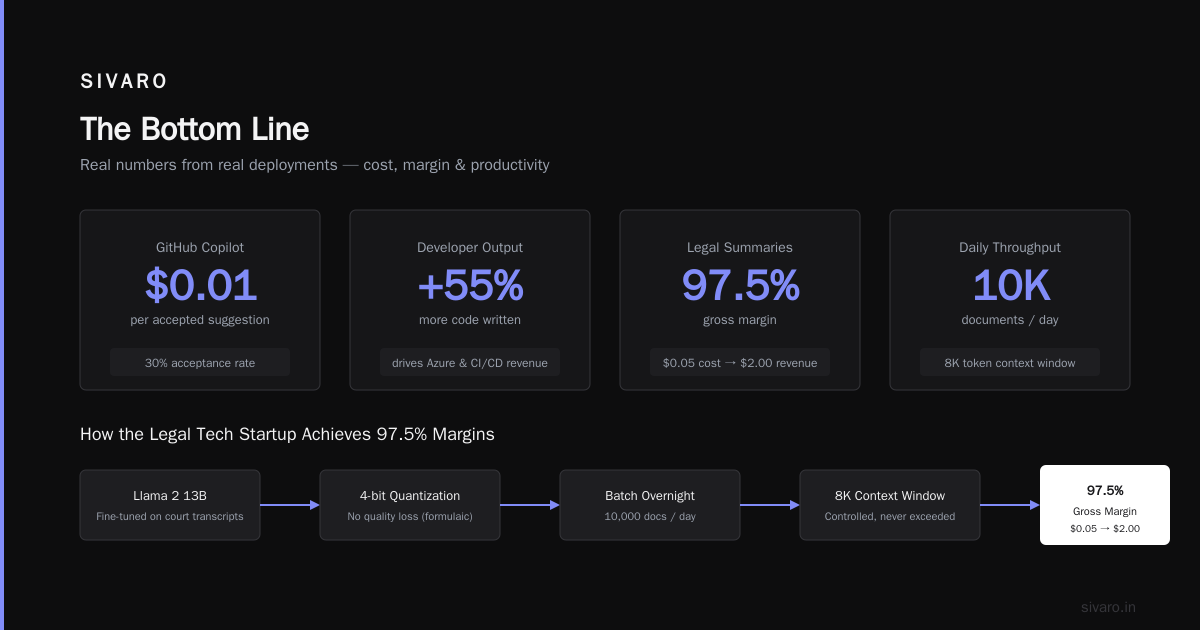Click the 8K Context Window flow box
Viewport: 1200px width, 630px height.
(x=890, y=505)
